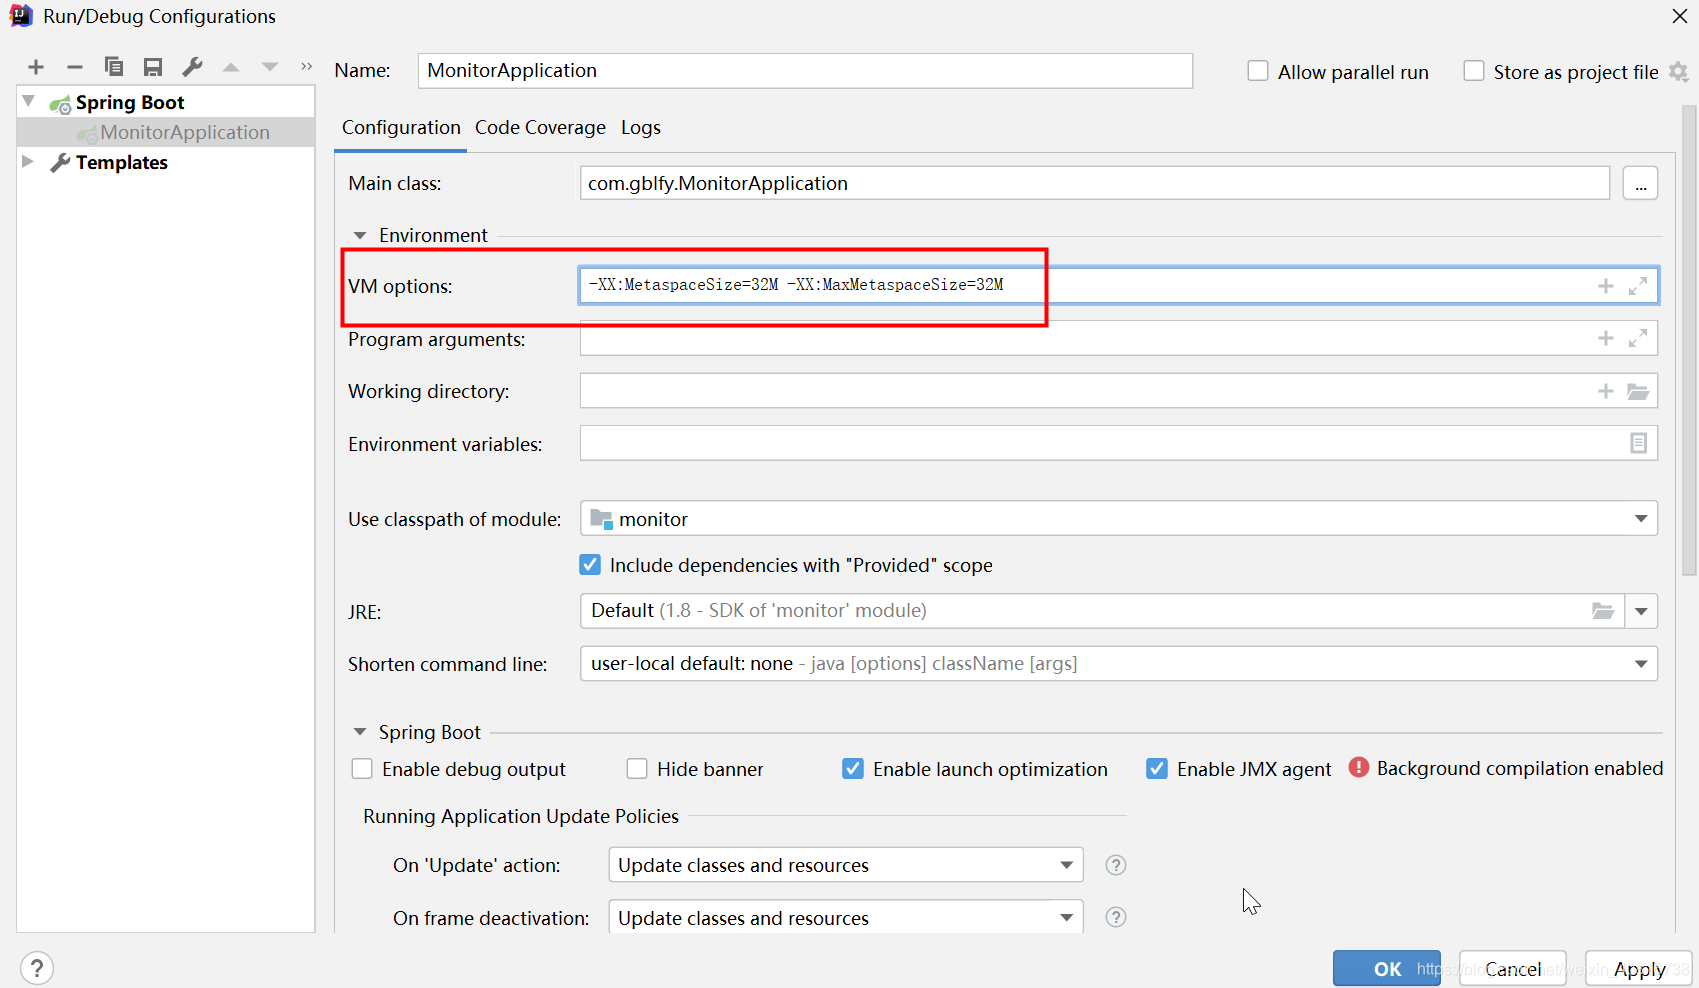This screenshot has width=1699, height=988.
Task: Open edit templates via the wrench icon
Action: click(192, 67)
